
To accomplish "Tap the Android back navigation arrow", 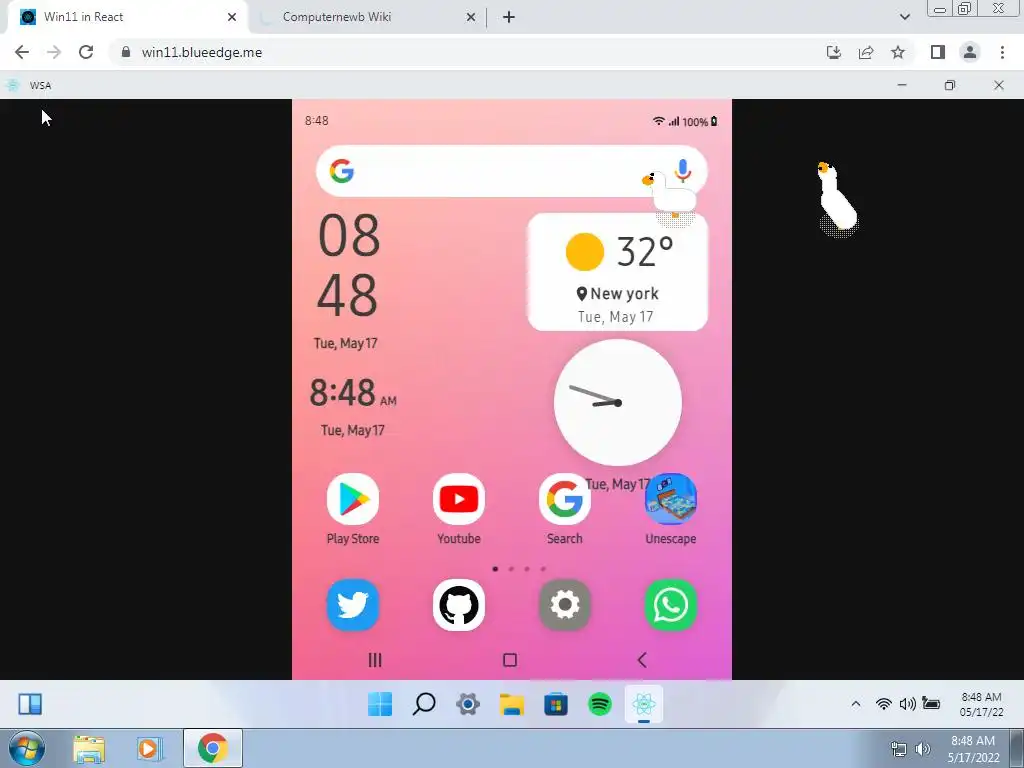I will point(642,660).
